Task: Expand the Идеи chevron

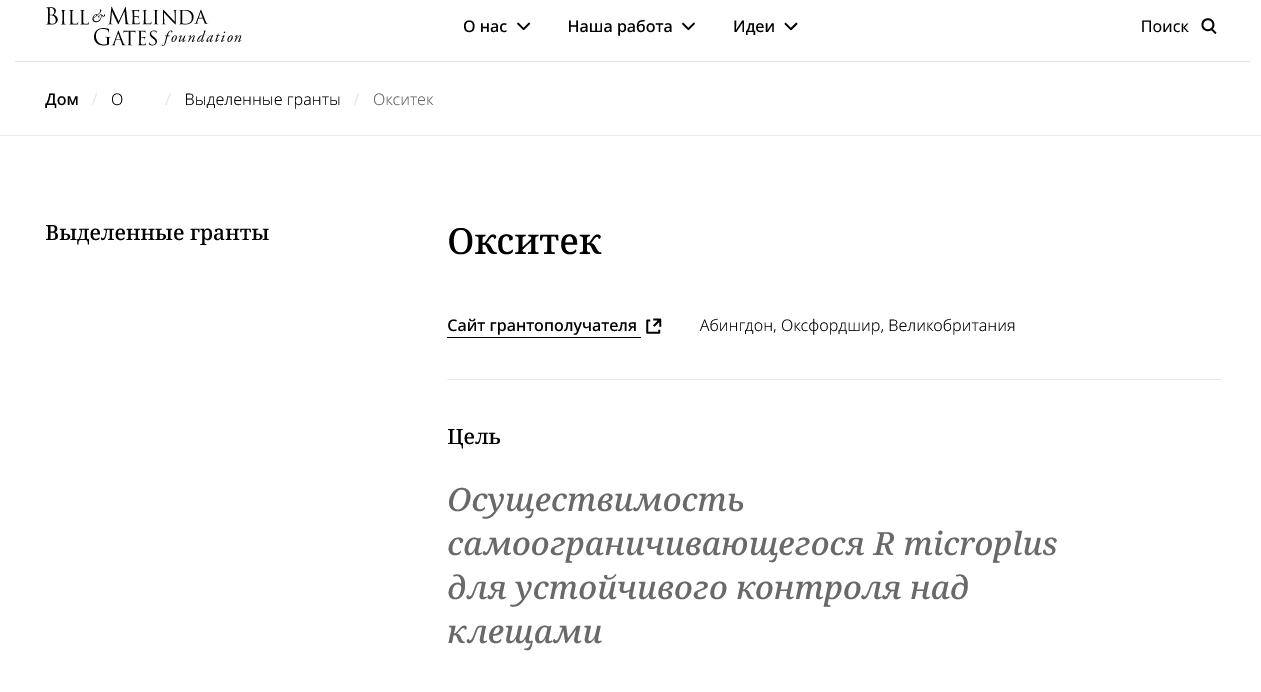Action: 791,26
